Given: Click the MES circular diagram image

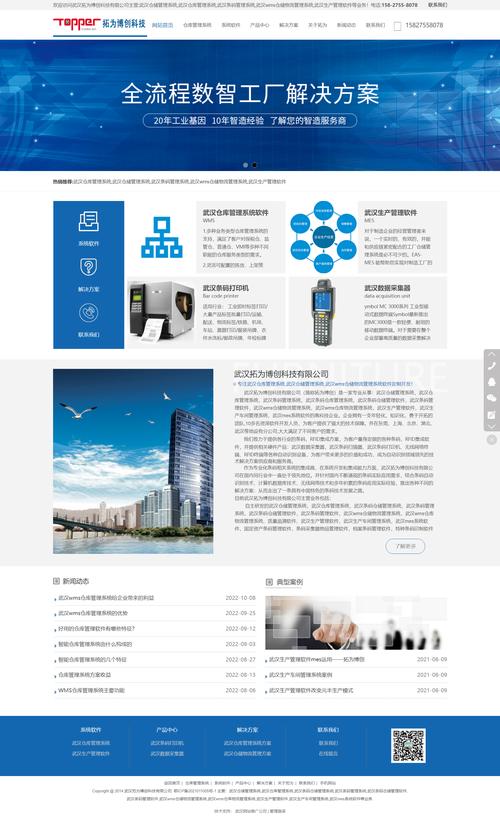Looking at the screenshot, I should [323, 237].
